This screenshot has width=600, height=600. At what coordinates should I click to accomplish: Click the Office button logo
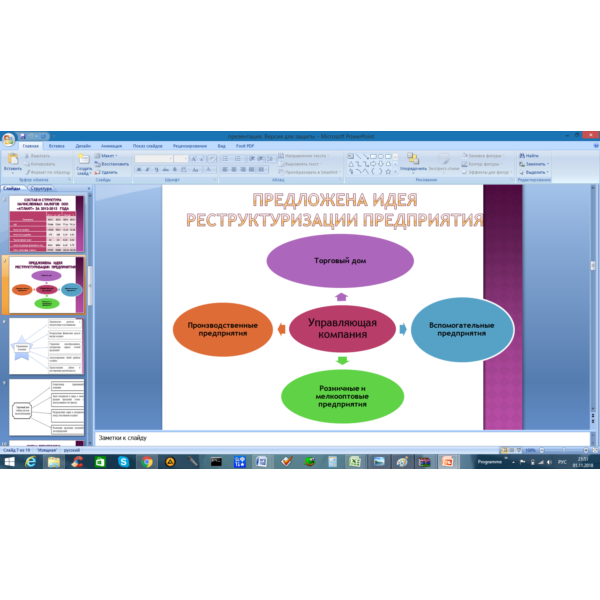(8, 139)
